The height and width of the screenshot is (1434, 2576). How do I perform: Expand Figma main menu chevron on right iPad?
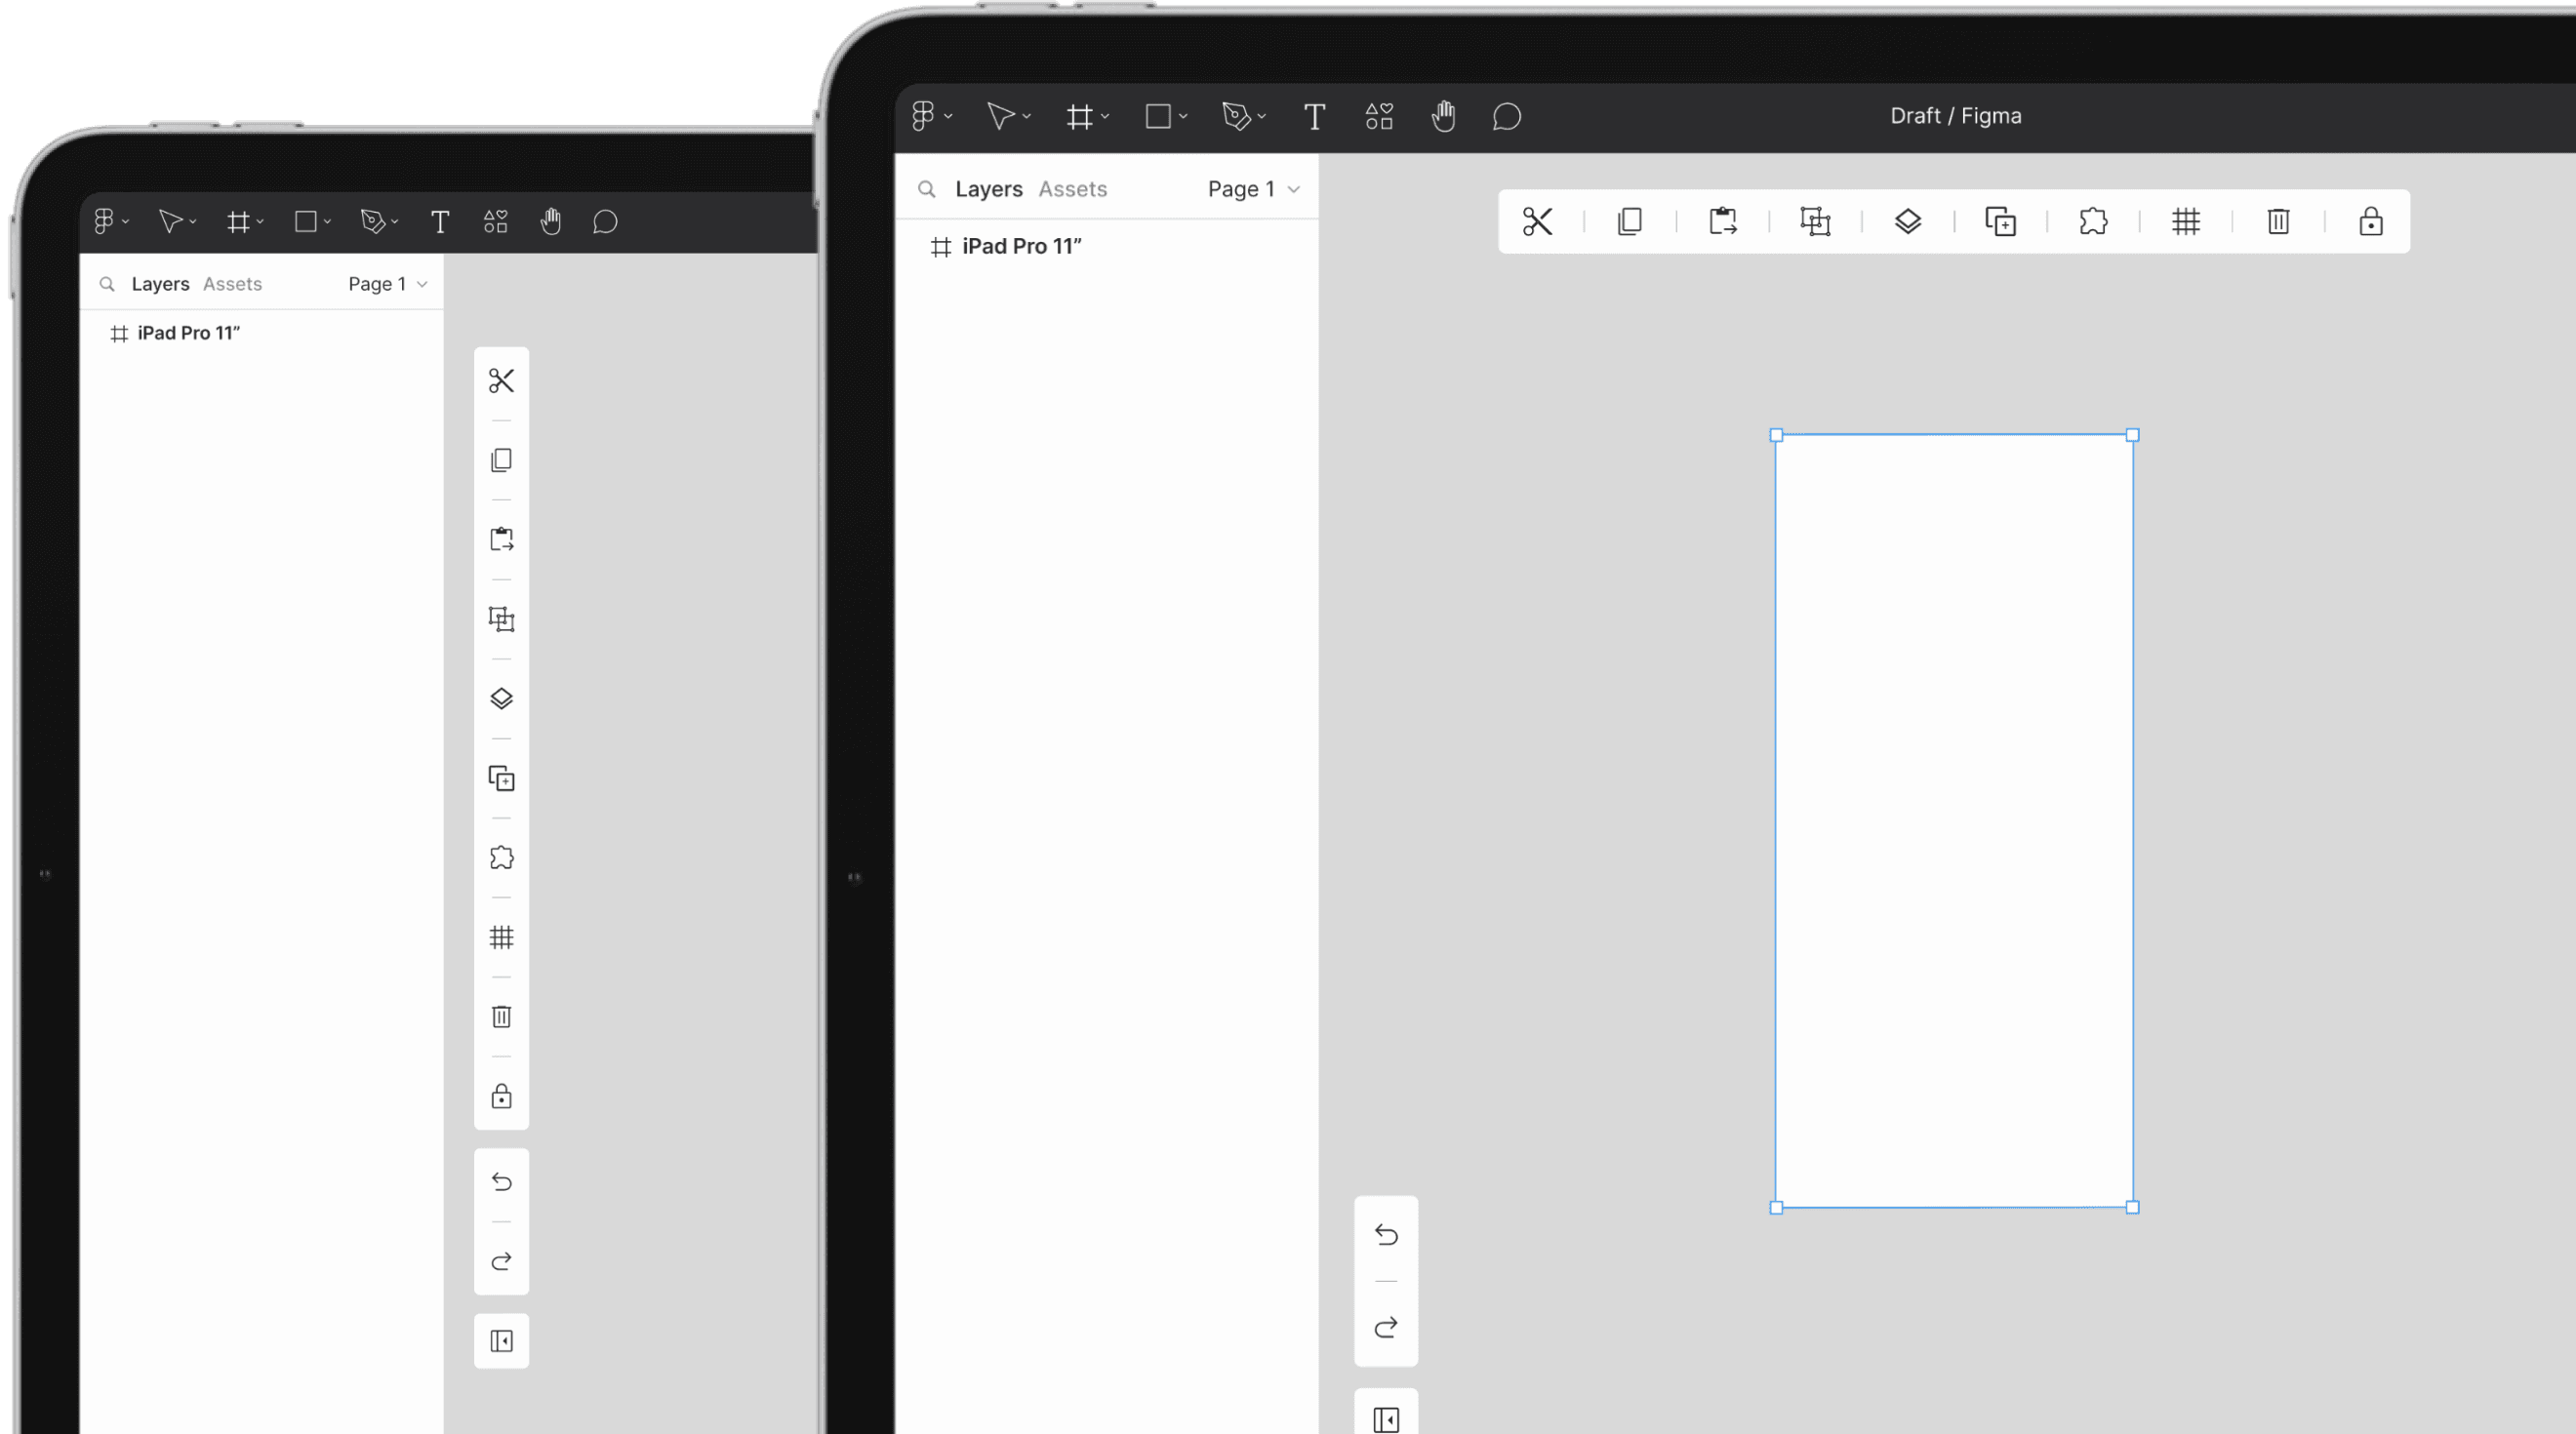click(948, 117)
